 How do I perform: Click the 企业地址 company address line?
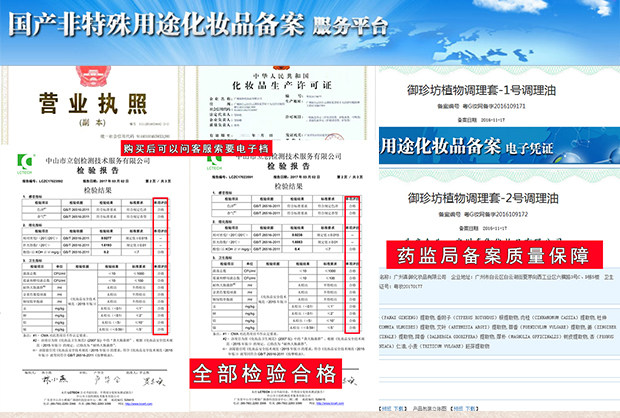pos(525,277)
